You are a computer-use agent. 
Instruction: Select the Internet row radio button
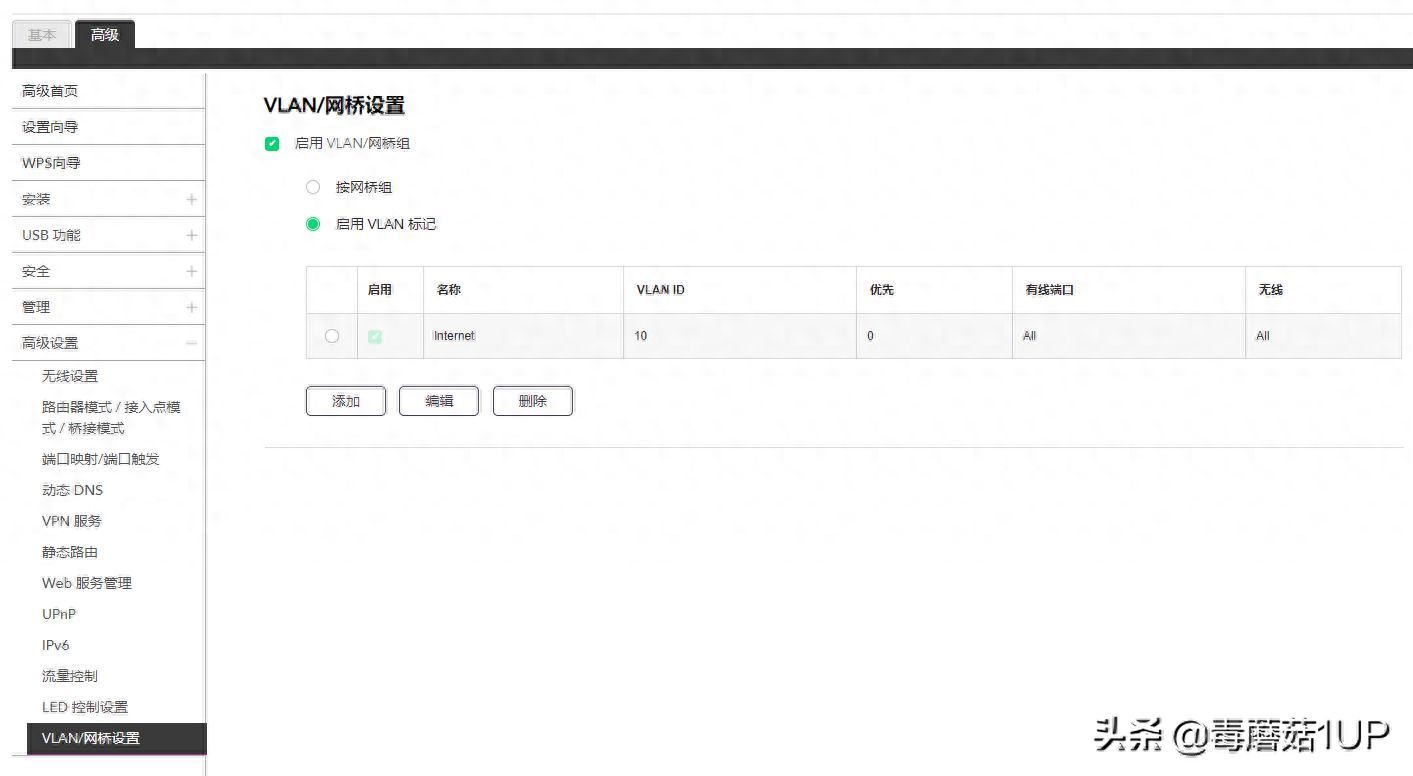(331, 336)
